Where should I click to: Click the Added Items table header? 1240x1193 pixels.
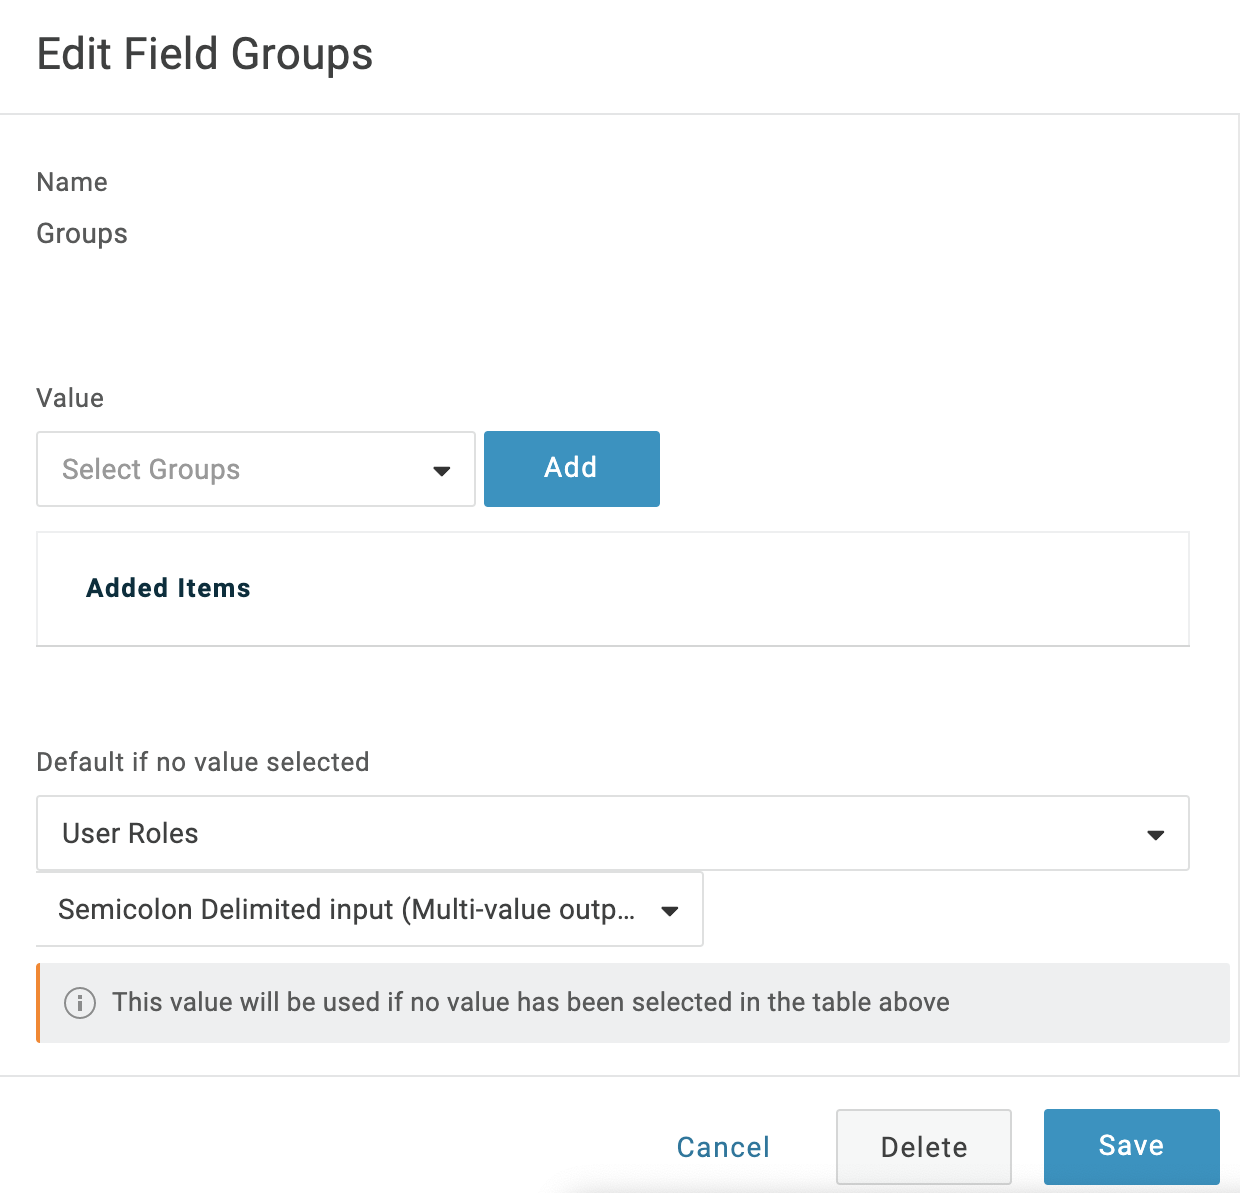pos(168,588)
